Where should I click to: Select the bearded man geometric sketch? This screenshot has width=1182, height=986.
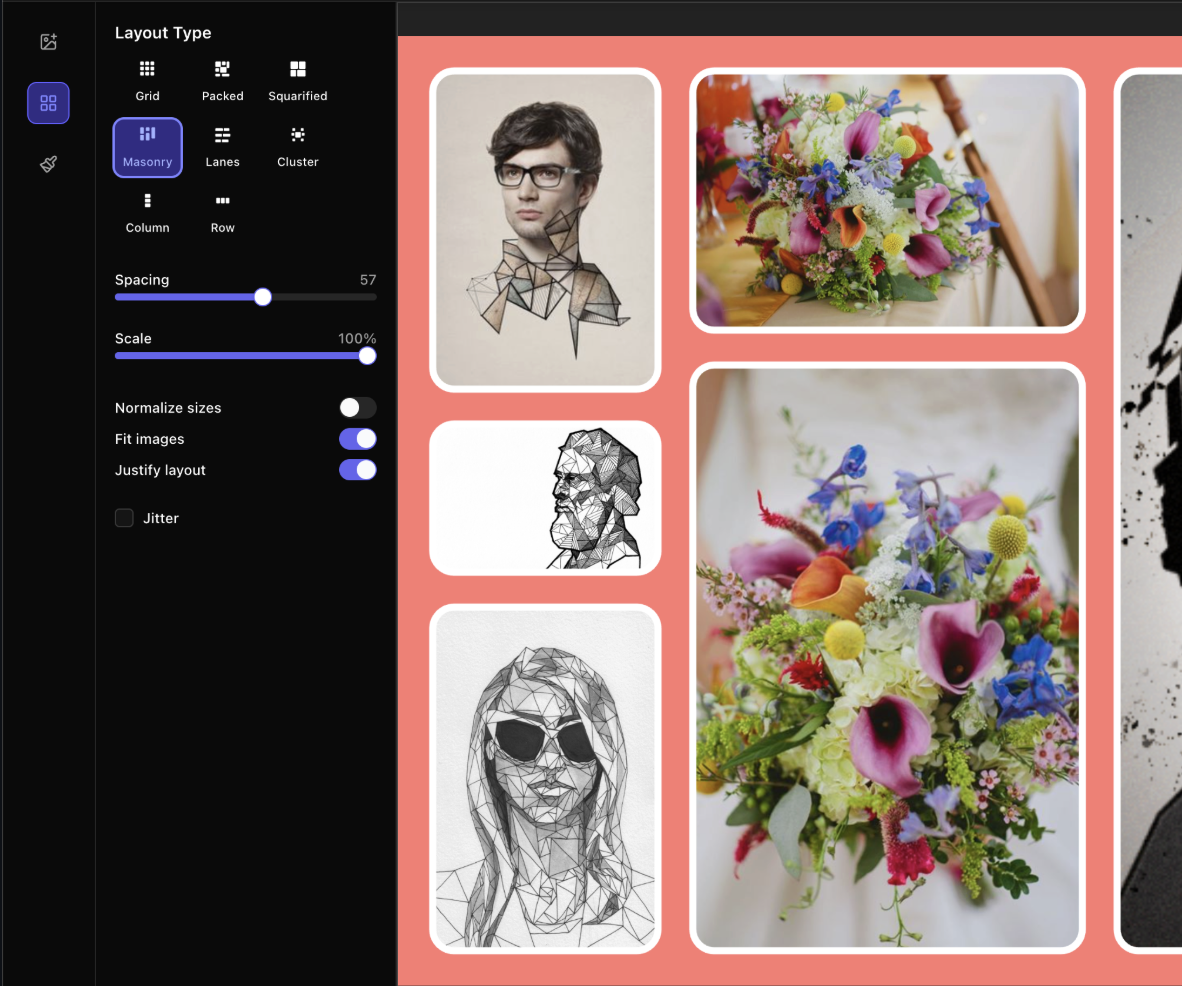coord(545,497)
